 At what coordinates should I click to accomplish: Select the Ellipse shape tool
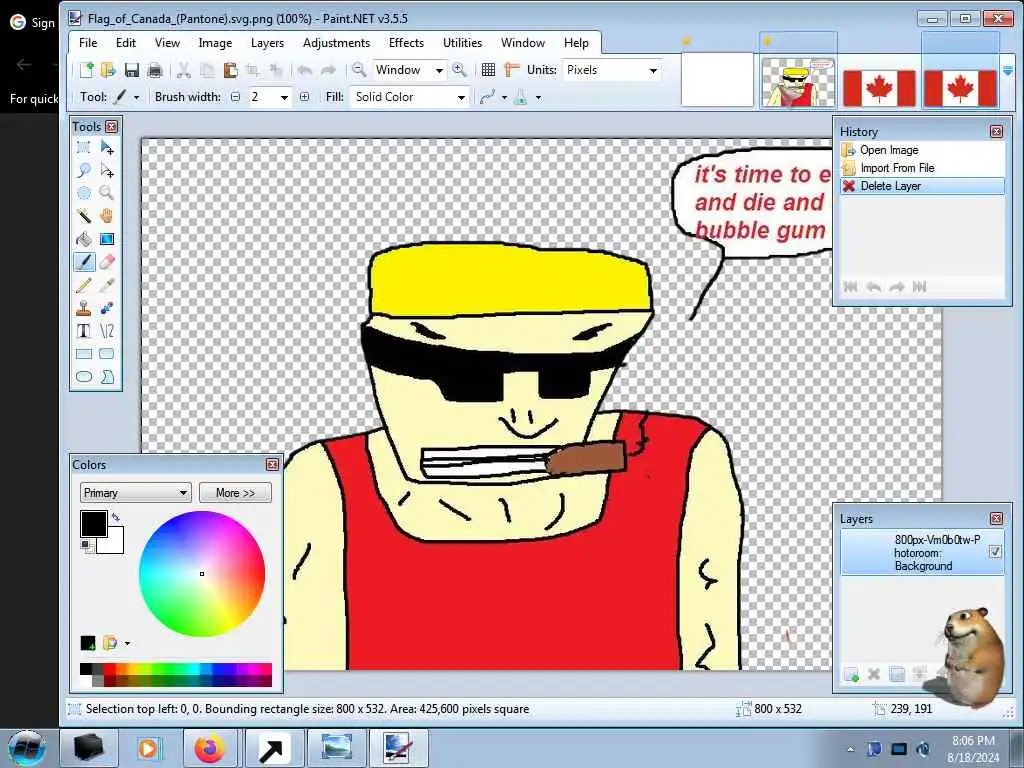click(84, 377)
